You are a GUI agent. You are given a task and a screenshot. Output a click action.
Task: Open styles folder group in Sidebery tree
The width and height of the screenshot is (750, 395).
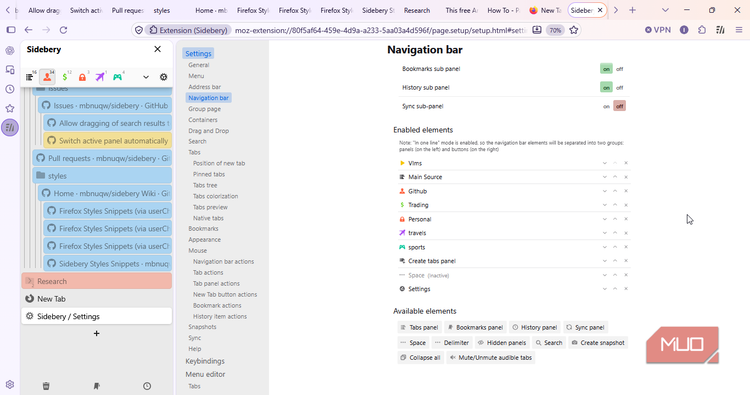102,176
